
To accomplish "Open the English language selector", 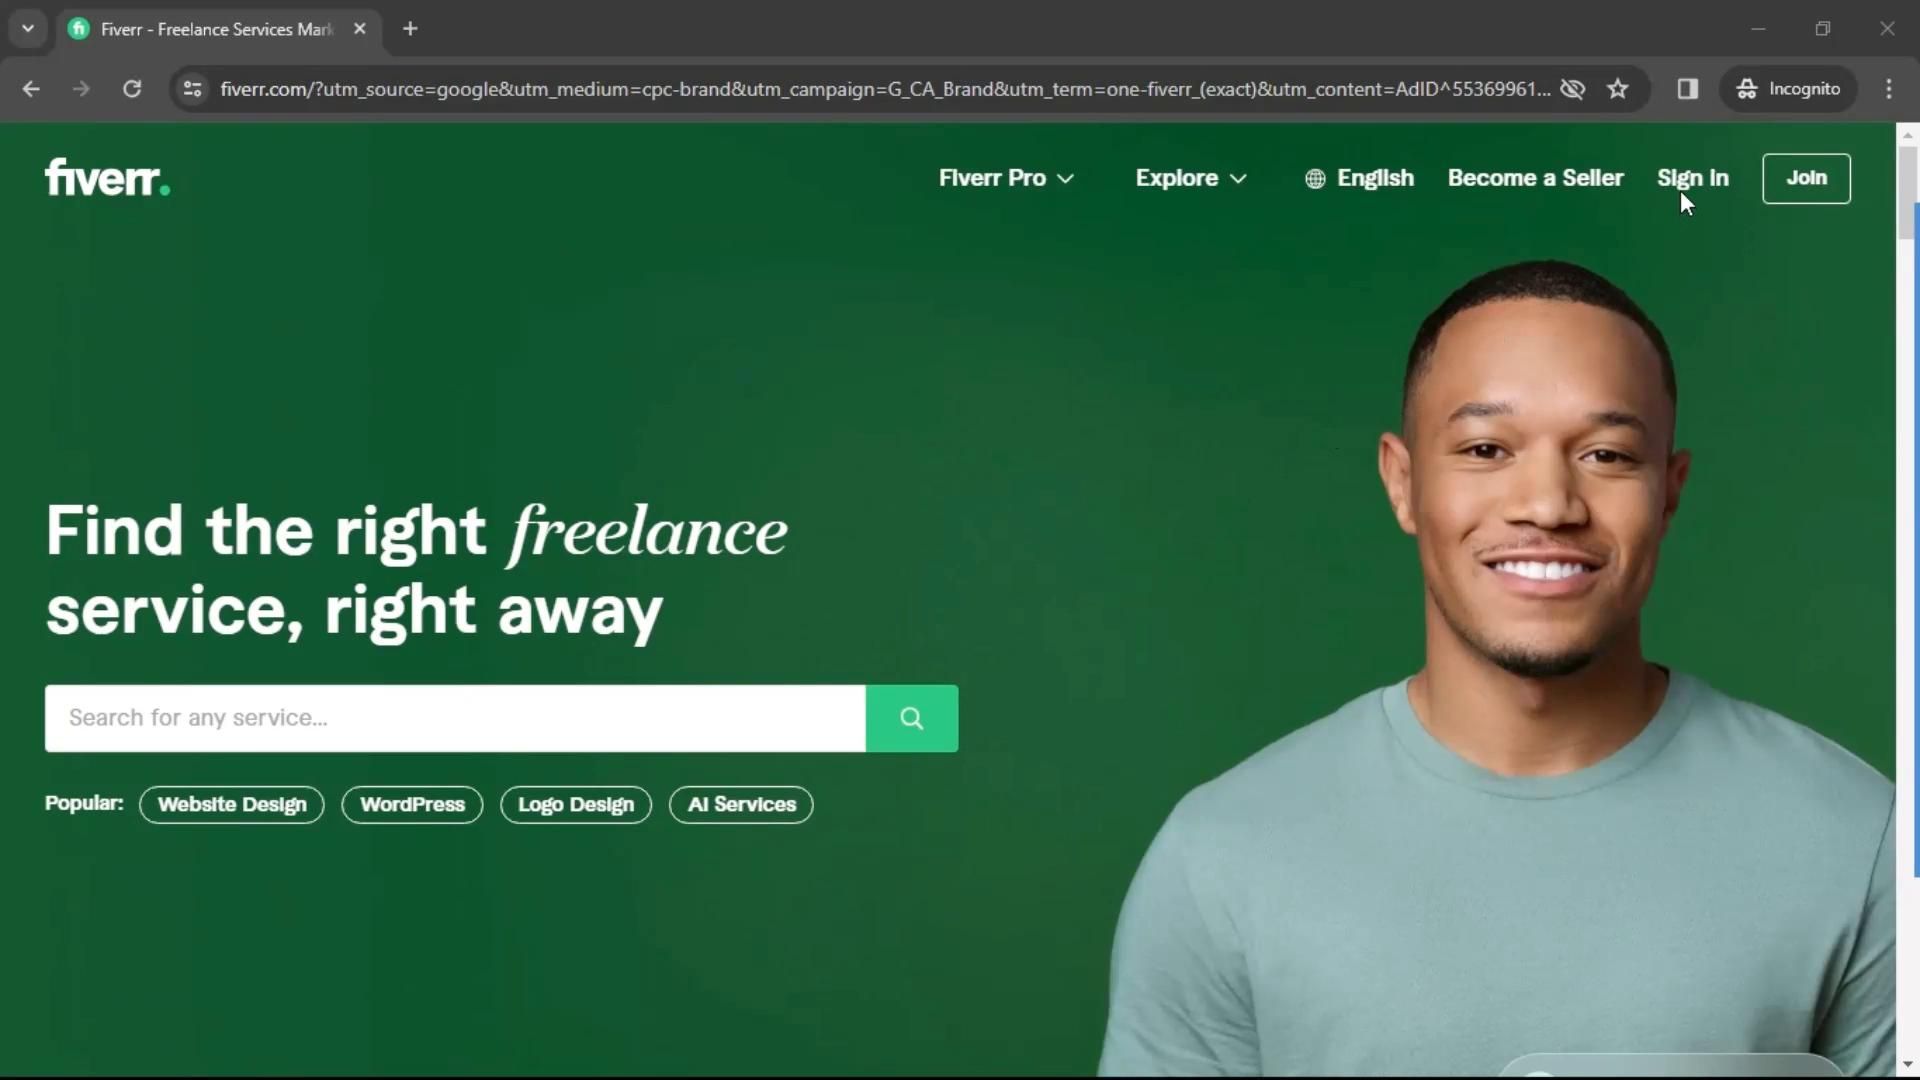I will [1359, 178].
